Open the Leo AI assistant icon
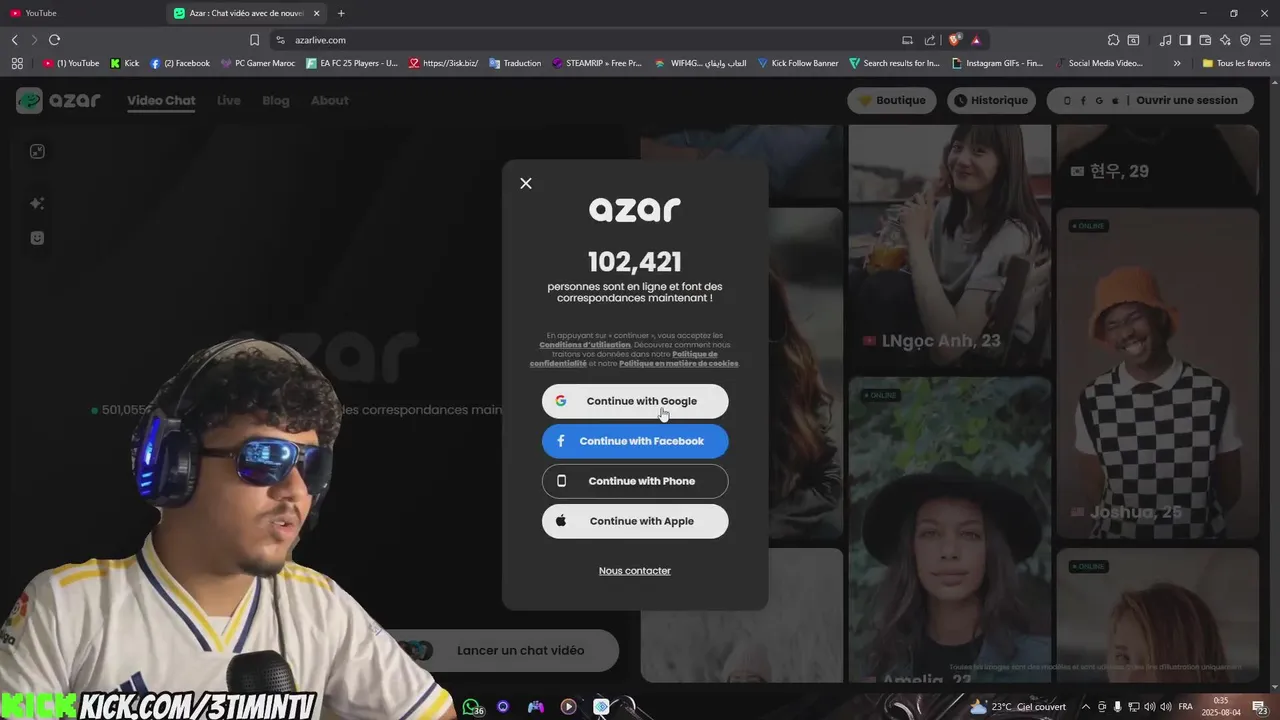This screenshot has width=1280, height=720. click(1225, 40)
